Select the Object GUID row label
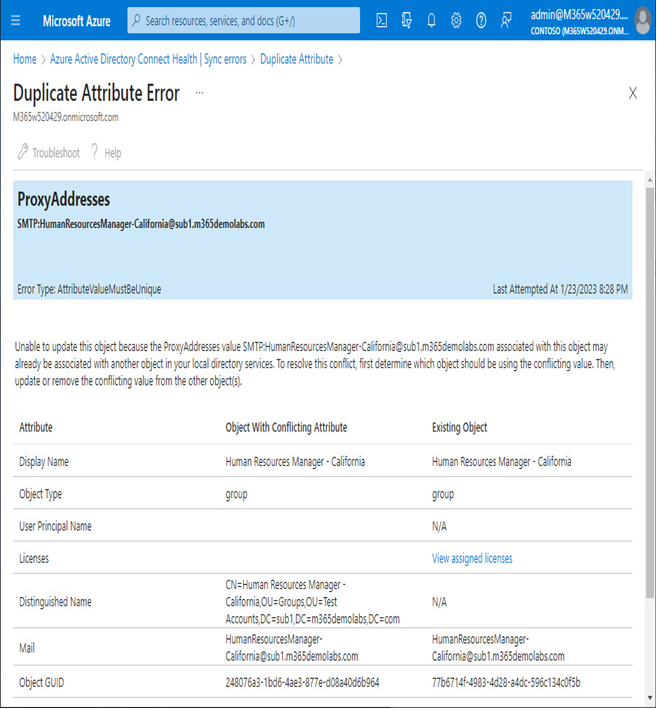 [x=41, y=682]
